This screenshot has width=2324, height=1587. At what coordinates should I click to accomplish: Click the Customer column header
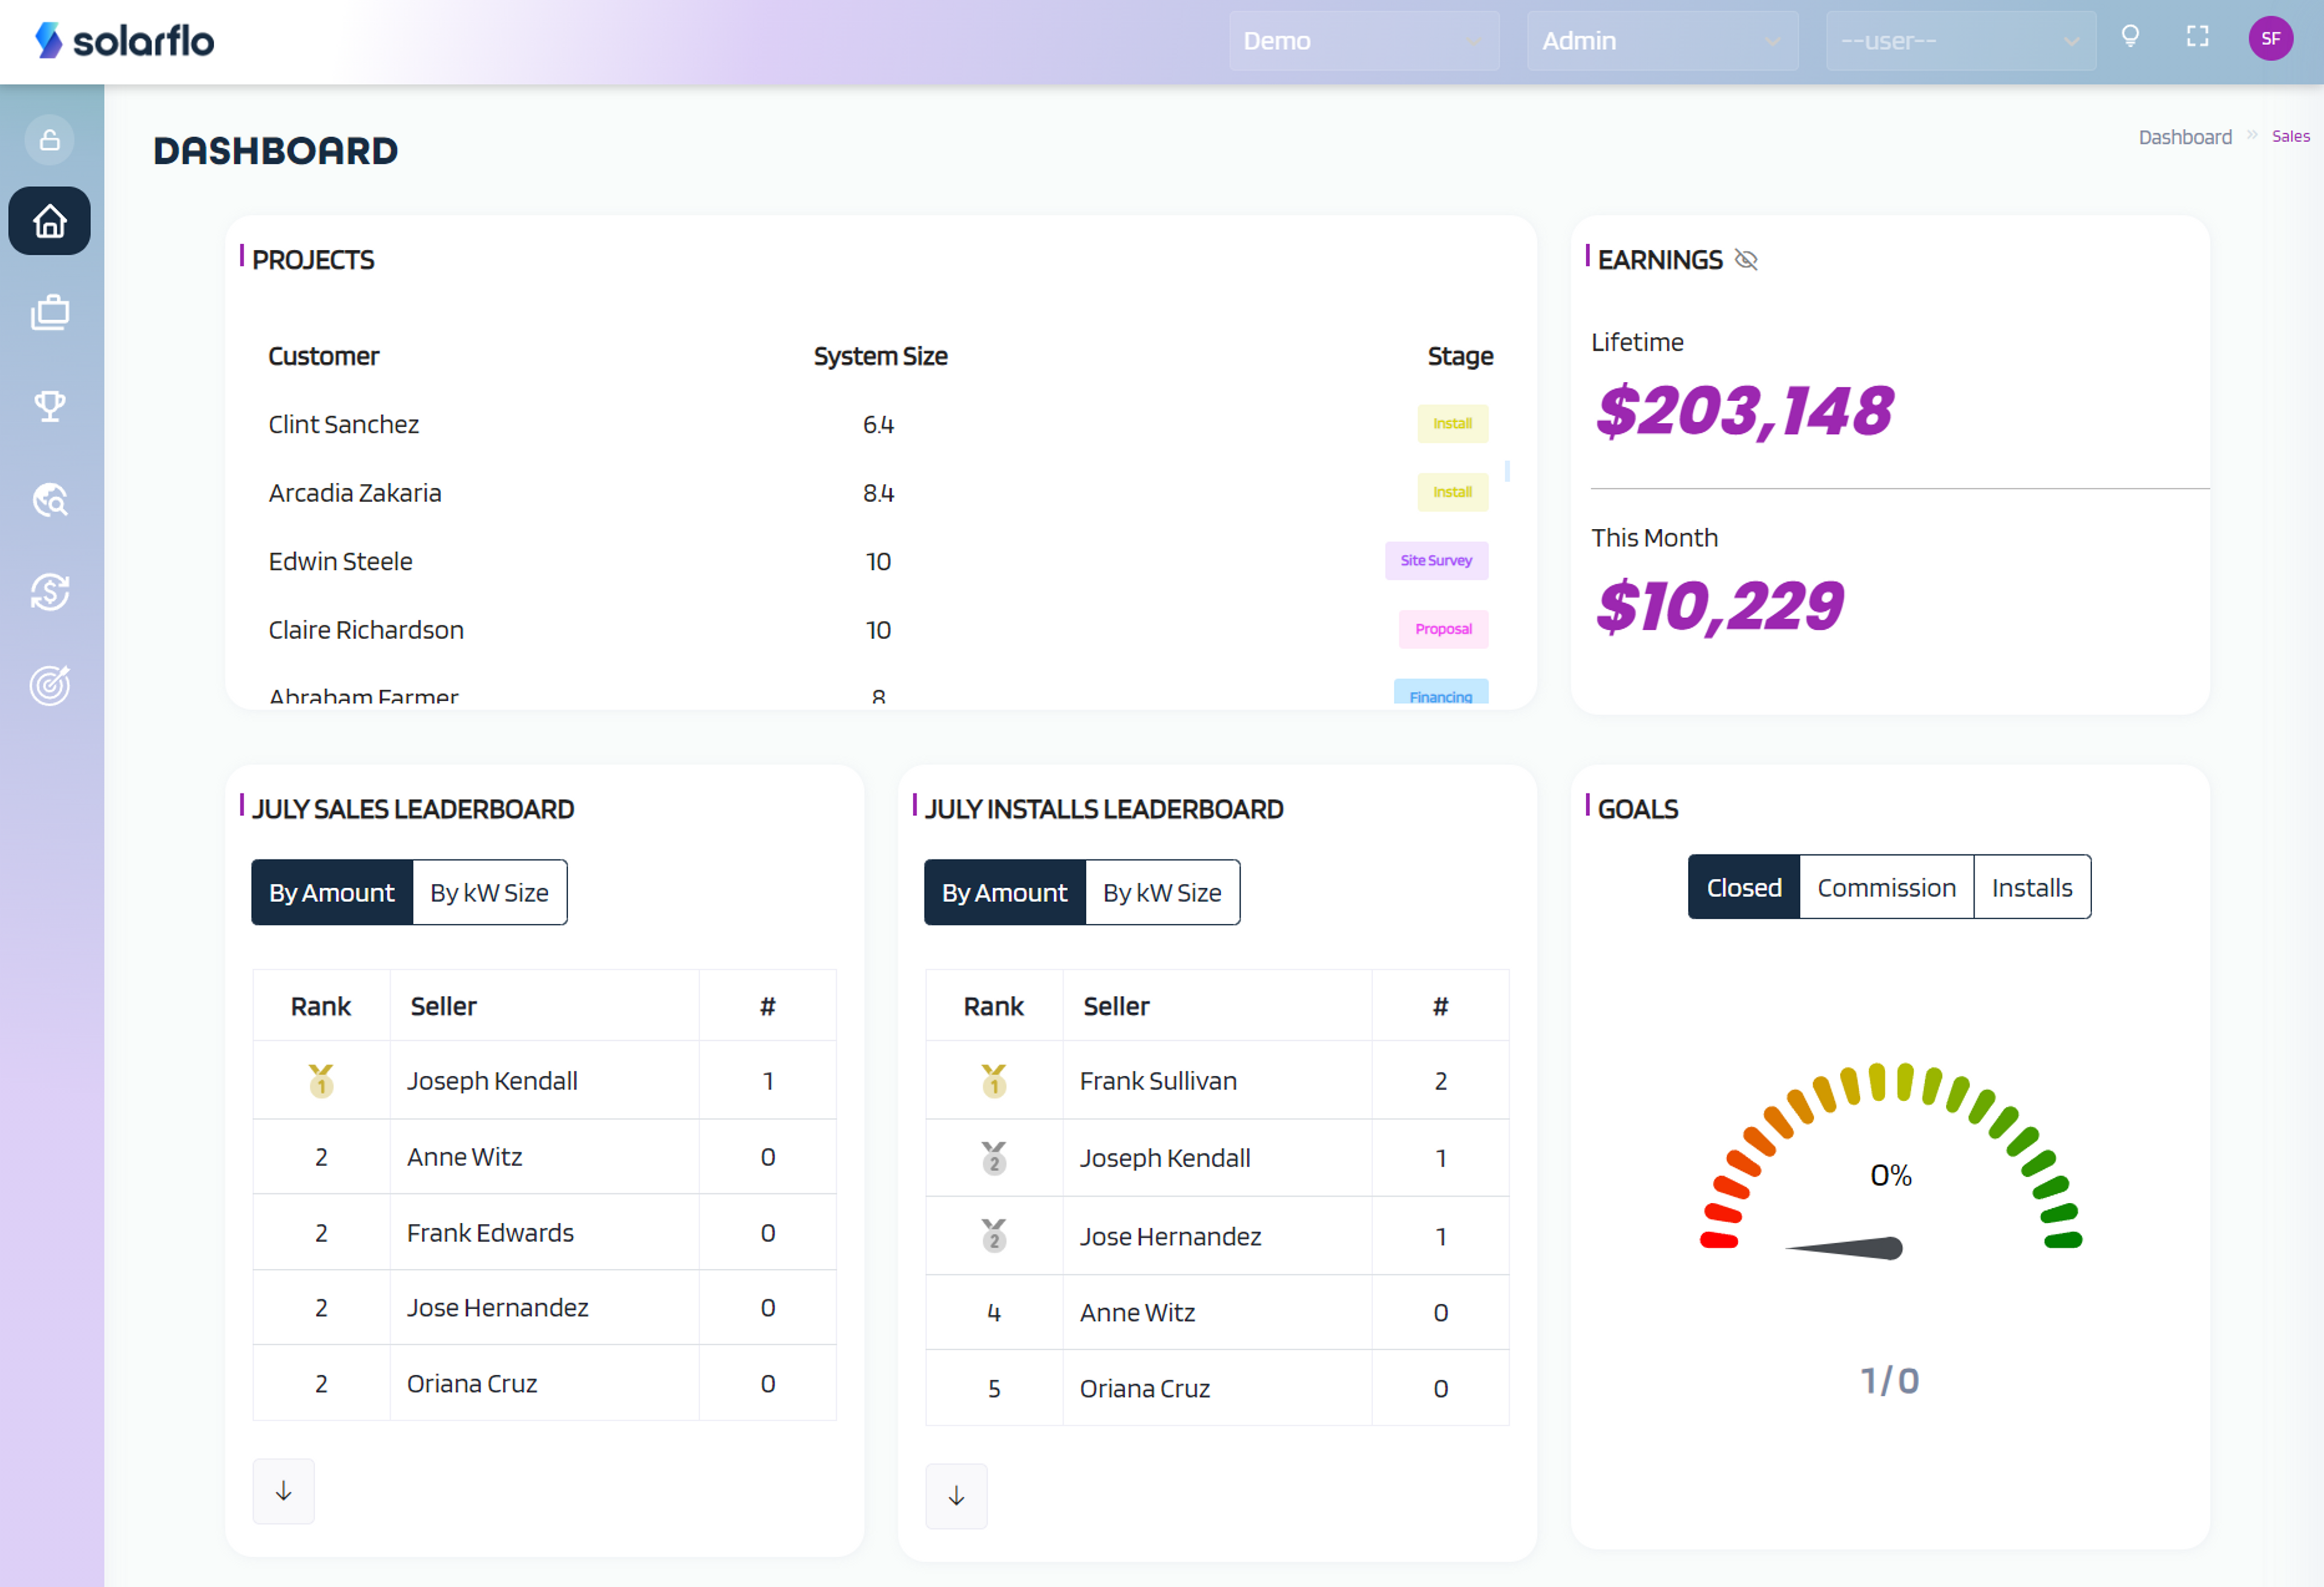point(323,356)
